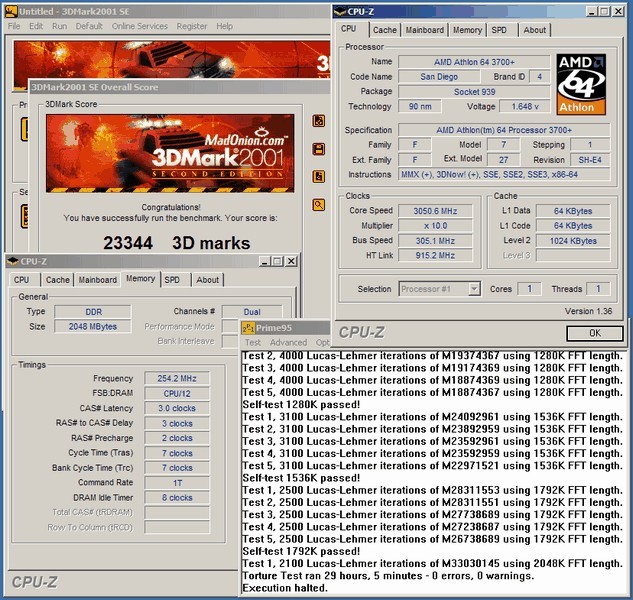Open the File menu in 3DMark2001
Image resolution: width=633 pixels, height=600 pixels.
14,26
